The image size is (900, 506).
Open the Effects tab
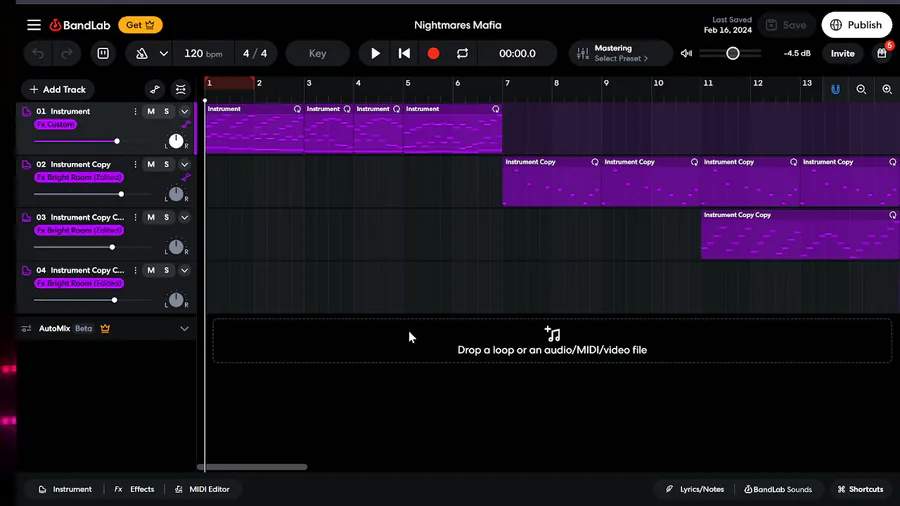click(x=134, y=489)
